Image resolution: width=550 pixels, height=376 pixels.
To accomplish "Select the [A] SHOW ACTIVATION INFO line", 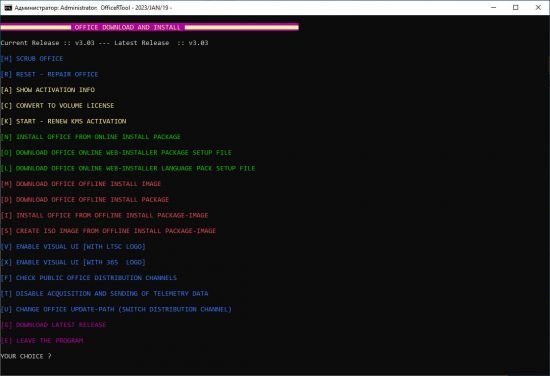I will pos(48,90).
